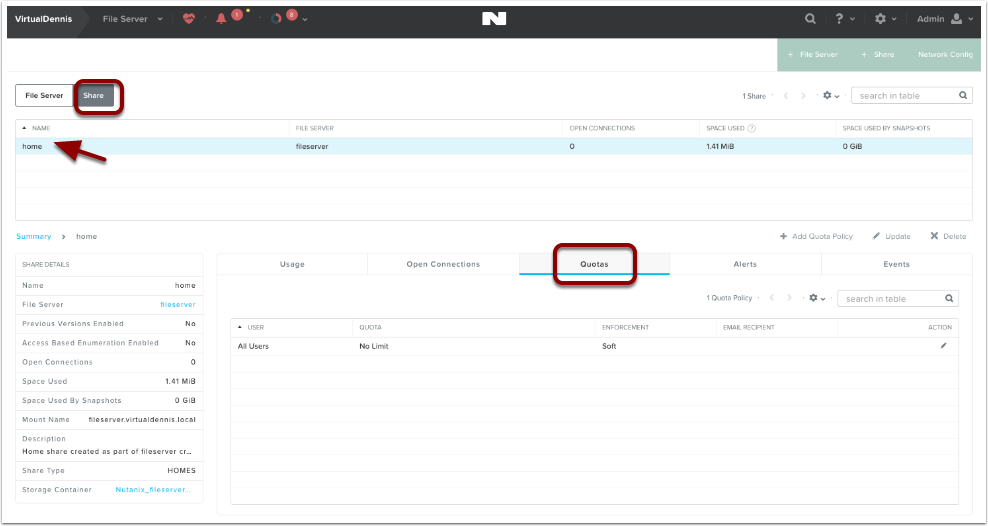This screenshot has width=988, height=526.
Task: Click the Space Used help question icon
Action: 751,128
